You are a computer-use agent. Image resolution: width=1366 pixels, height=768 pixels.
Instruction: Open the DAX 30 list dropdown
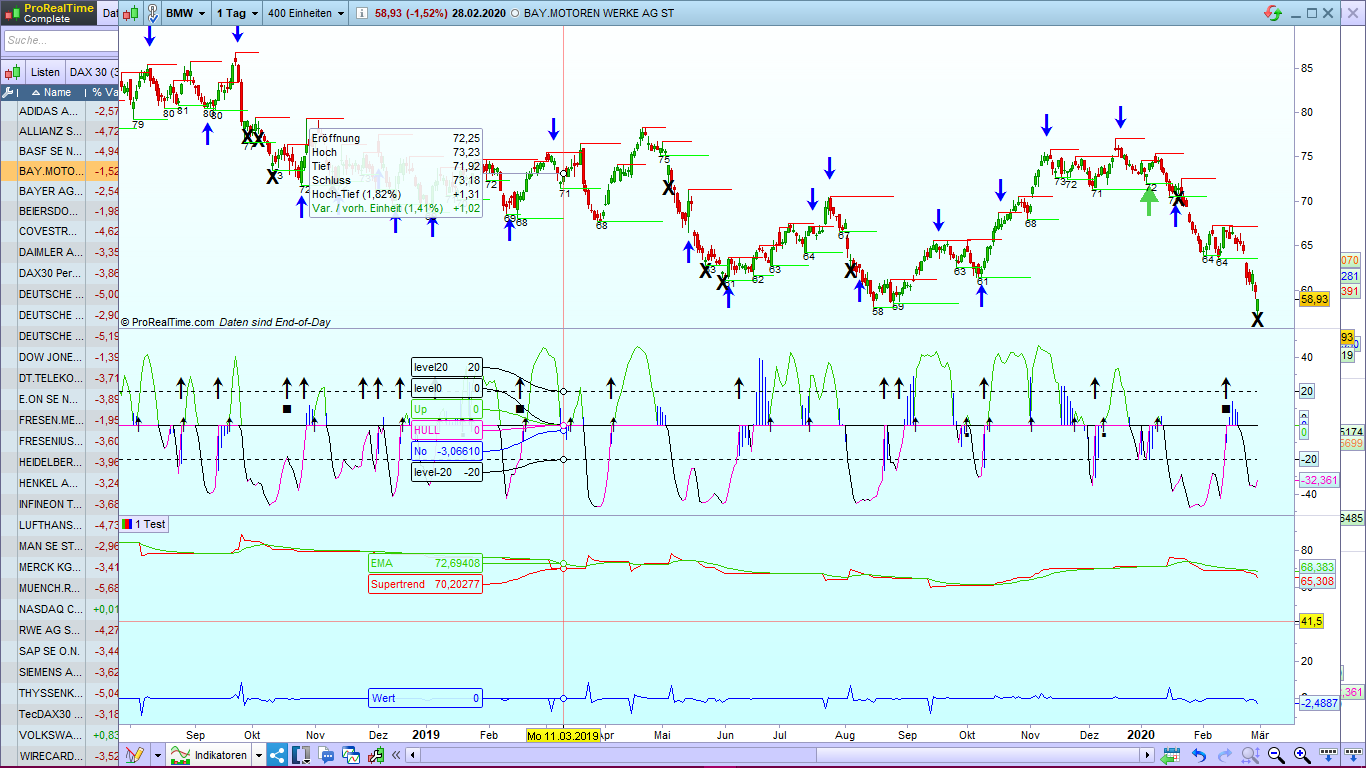[93, 72]
